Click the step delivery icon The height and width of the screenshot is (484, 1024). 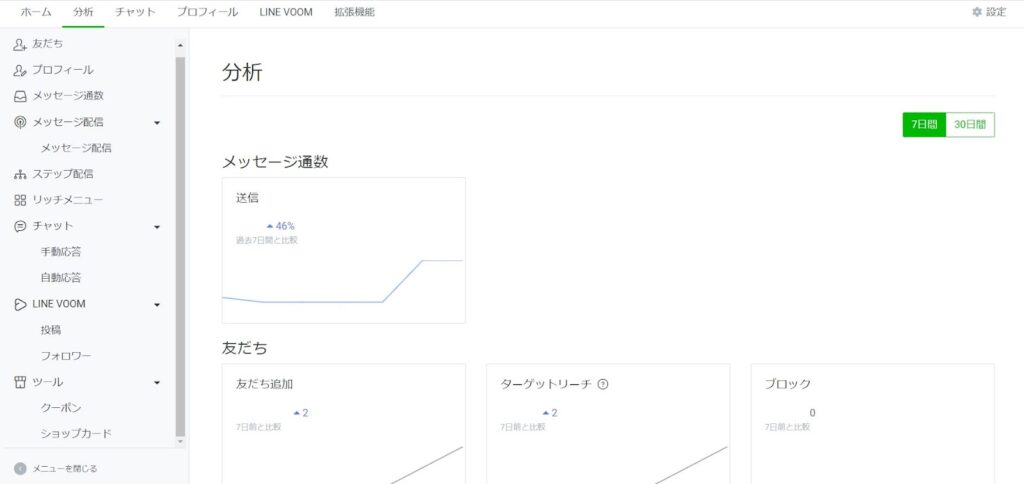(20, 174)
